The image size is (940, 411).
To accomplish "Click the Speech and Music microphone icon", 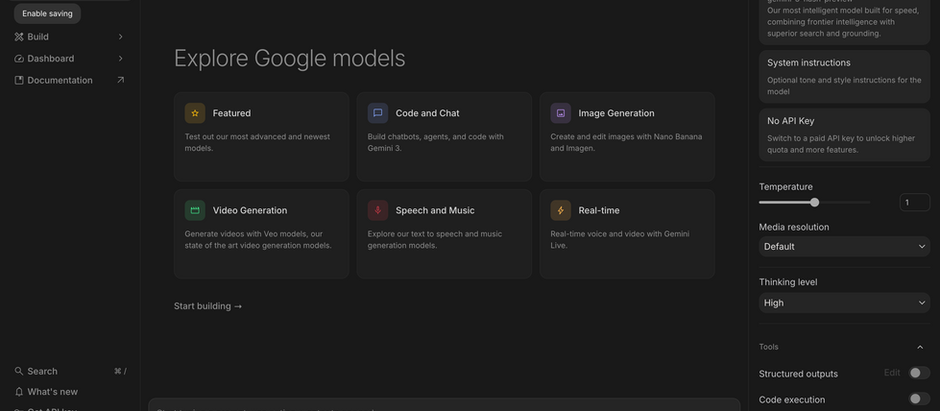I will pyautogui.click(x=378, y=210).
